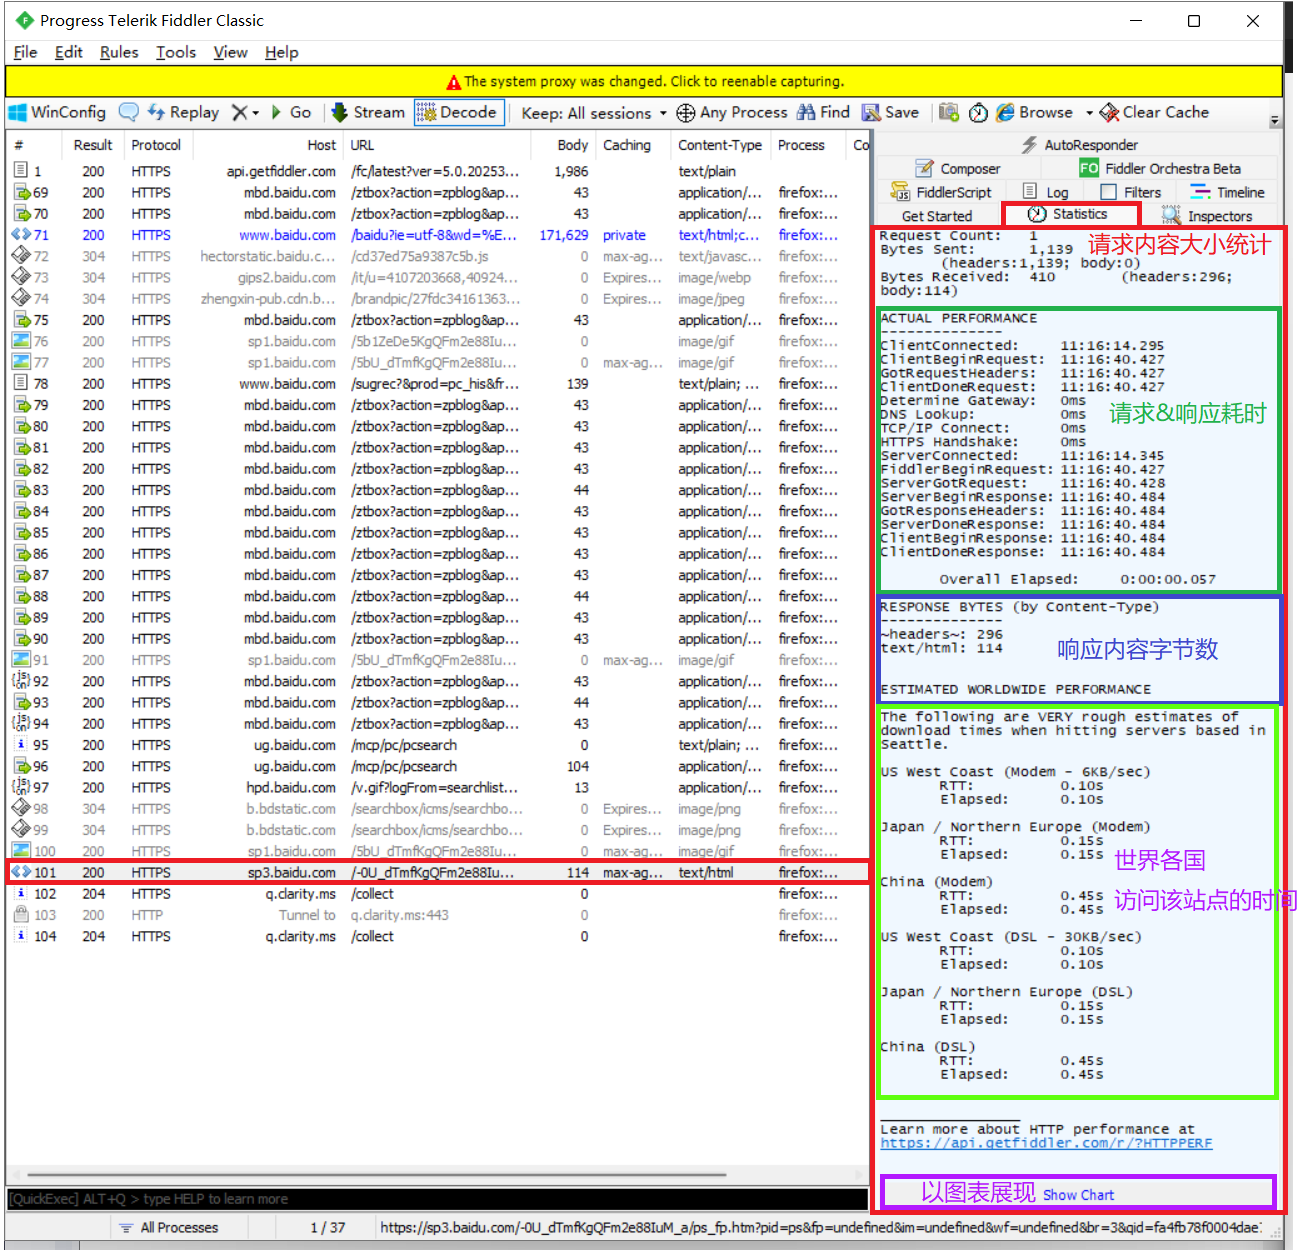1301x1257 pixels.
Task: Open the Edit menu
Action: tap(68, 52)
